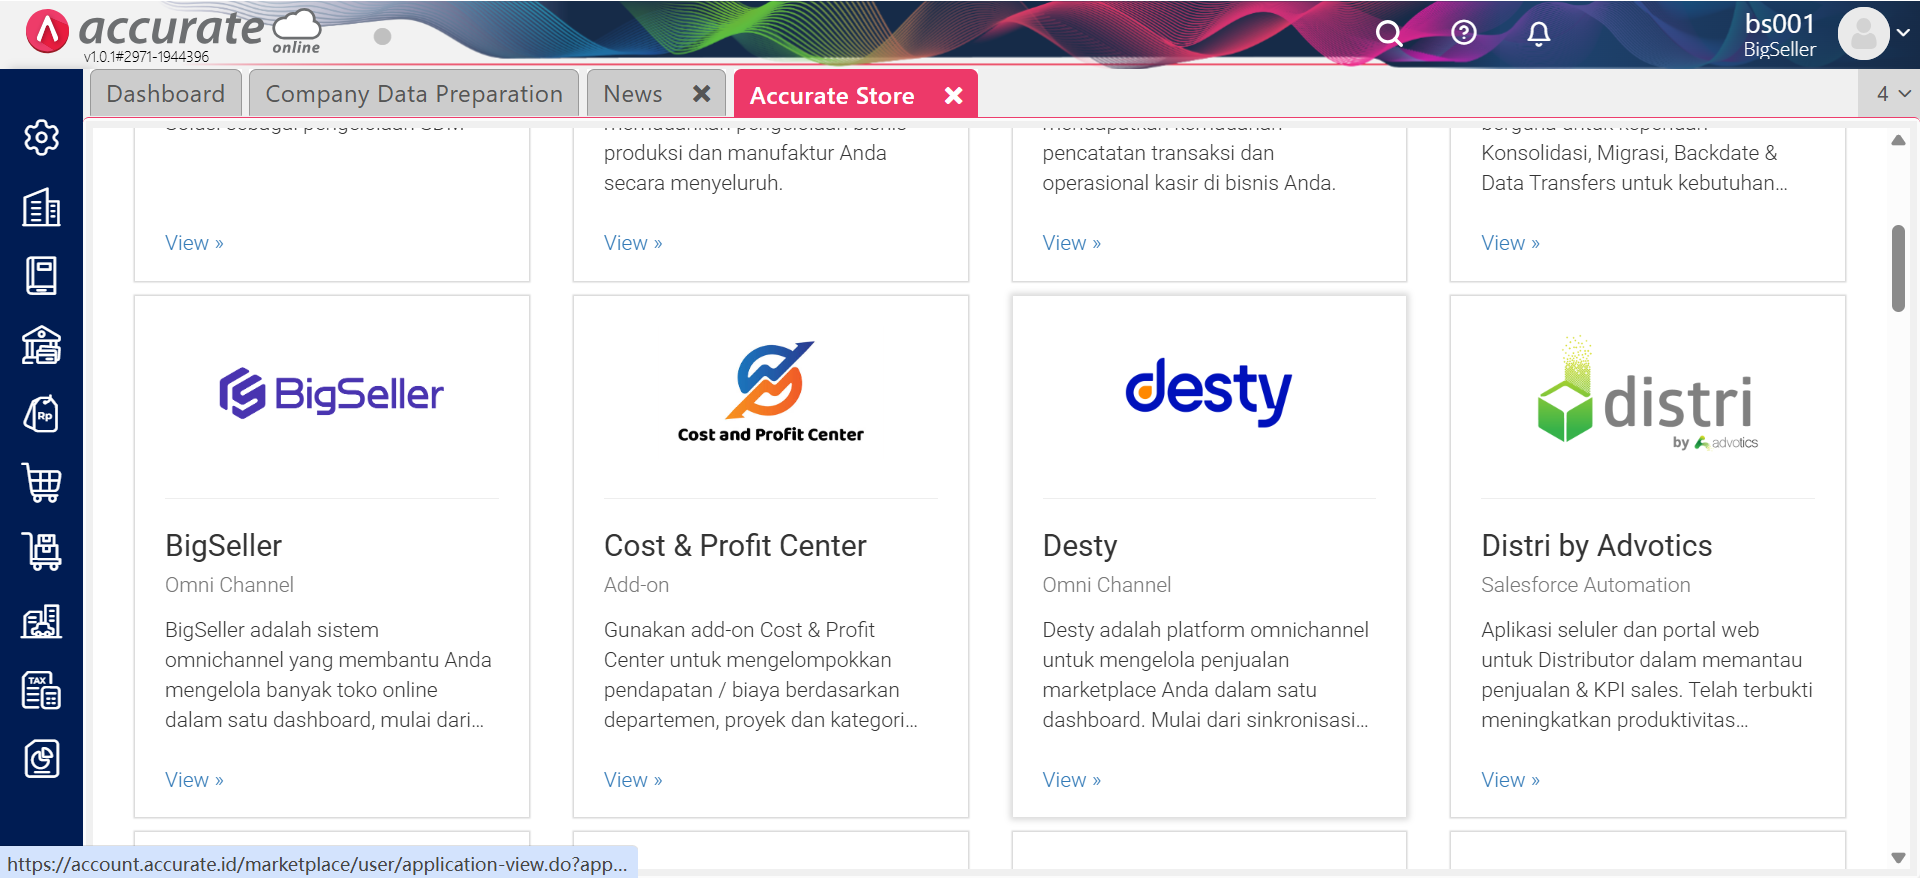Open the Sales price tag icon
The image size is (1920, 878).
(x=41, y=414)
